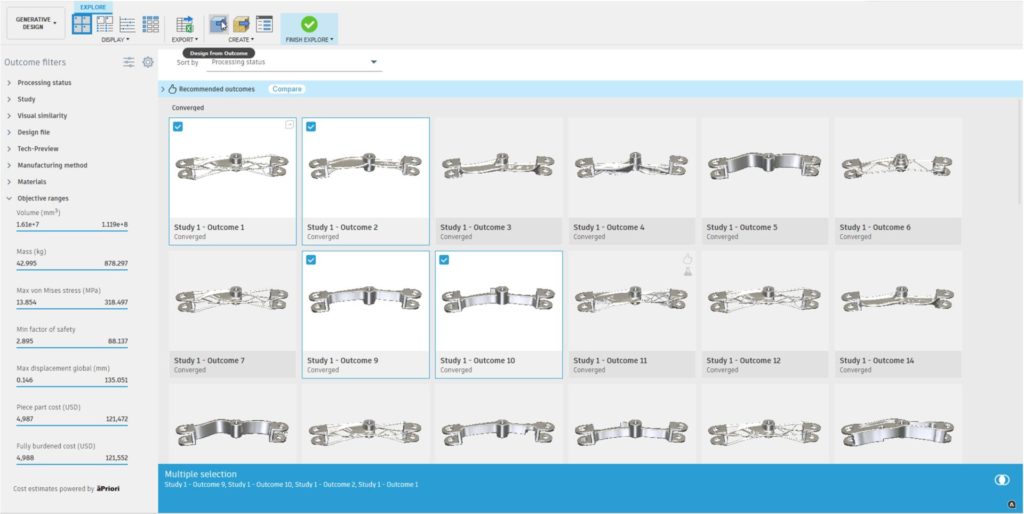The width and height of the screenshot is (1024, 514).
Task: Open the Display dropdown menu
Action: 116,40
